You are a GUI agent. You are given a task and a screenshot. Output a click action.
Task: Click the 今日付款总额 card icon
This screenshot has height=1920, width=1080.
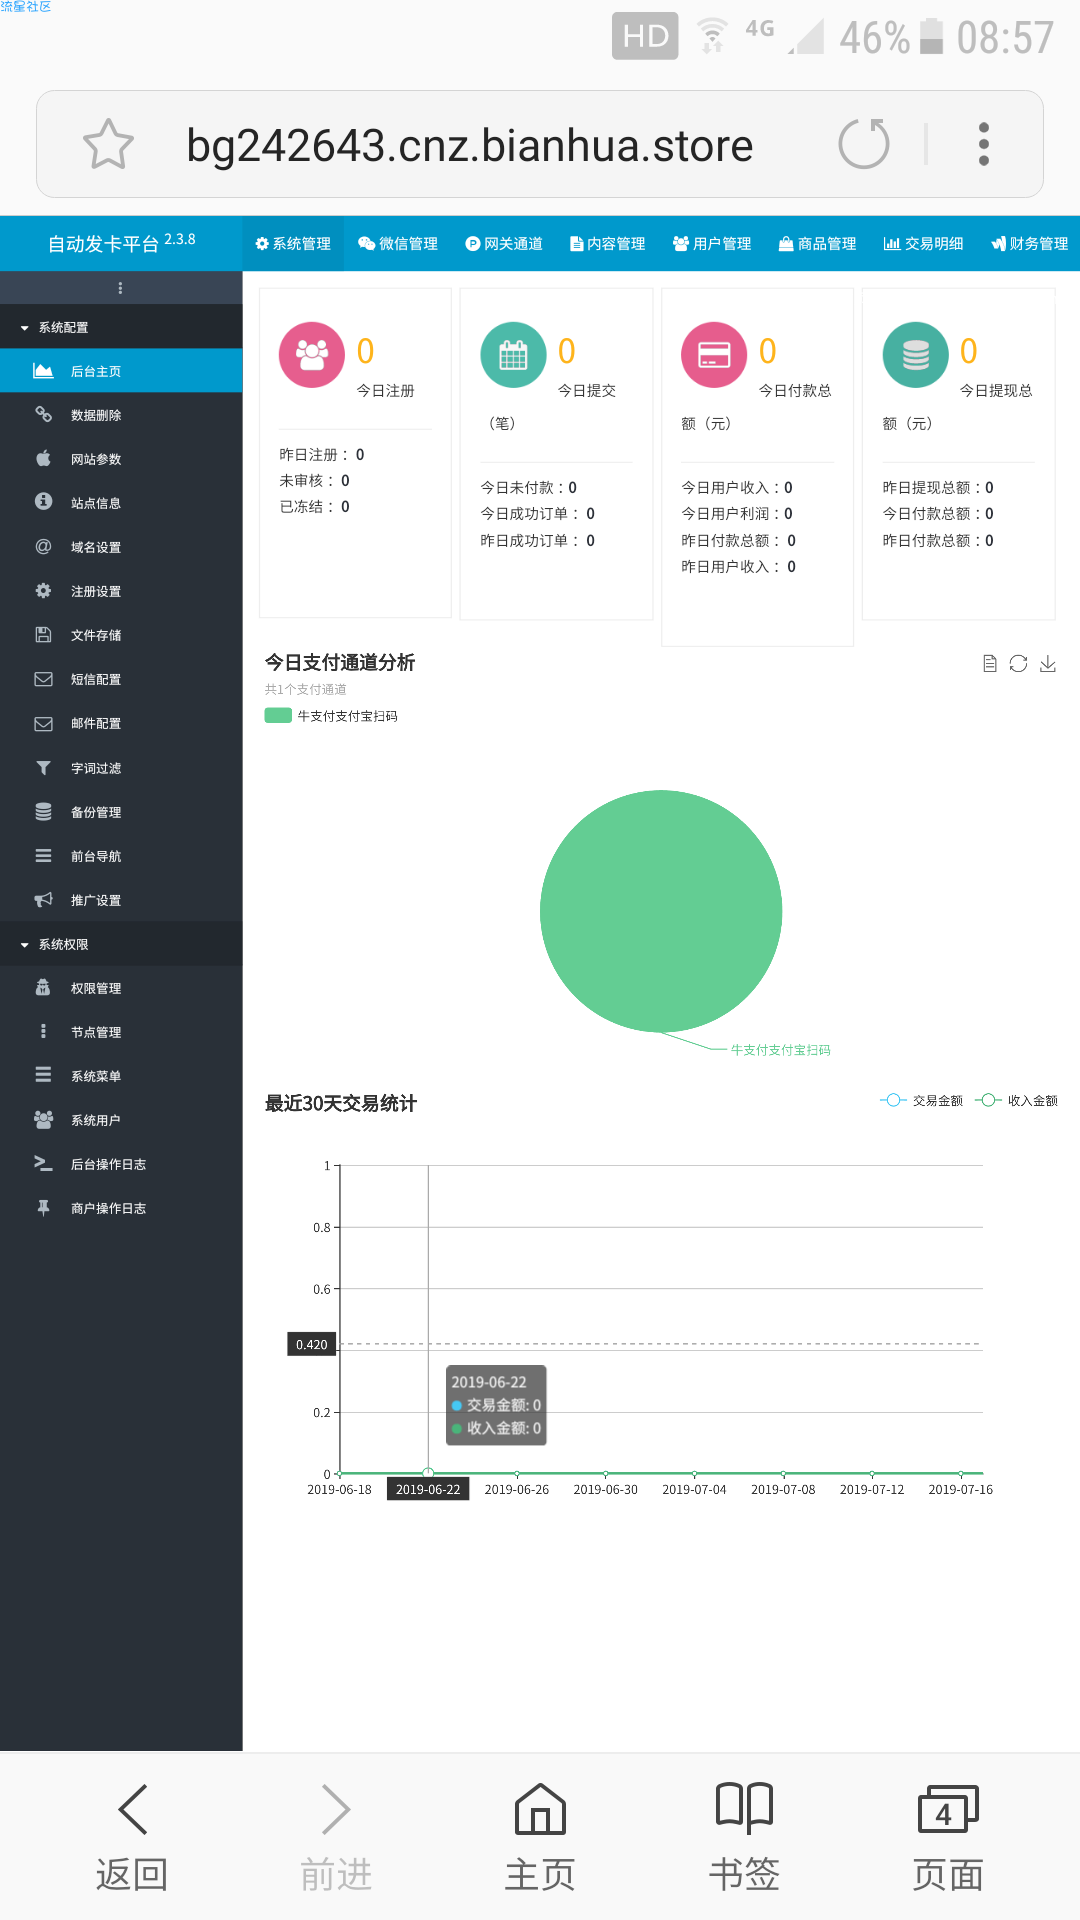pyautogui.click(x=714, y=354)
